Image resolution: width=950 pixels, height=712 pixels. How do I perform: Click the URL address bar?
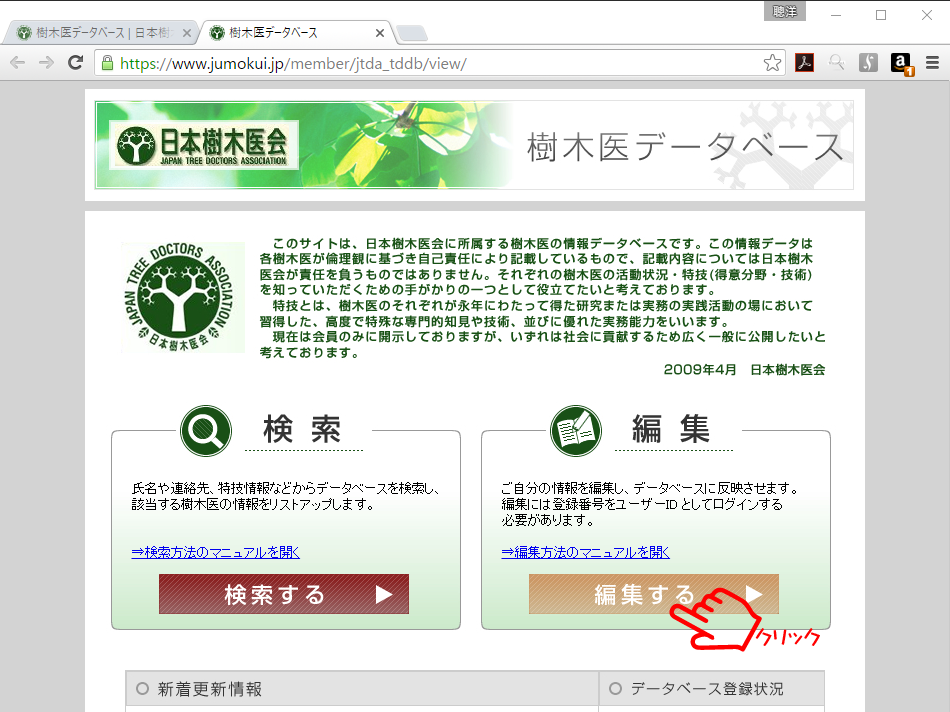(439, 63)
